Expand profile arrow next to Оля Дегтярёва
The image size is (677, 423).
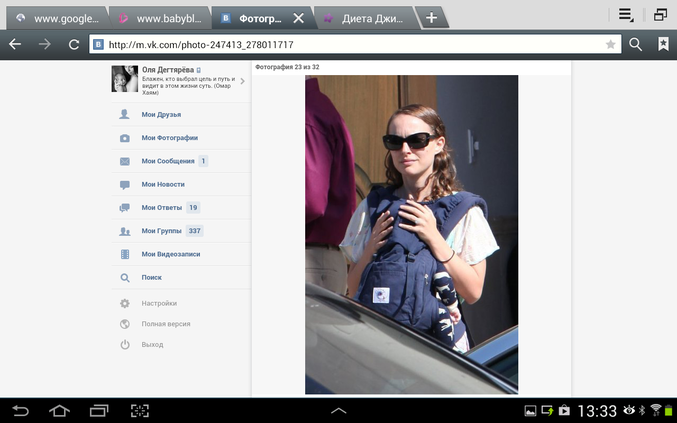(242, 81)
